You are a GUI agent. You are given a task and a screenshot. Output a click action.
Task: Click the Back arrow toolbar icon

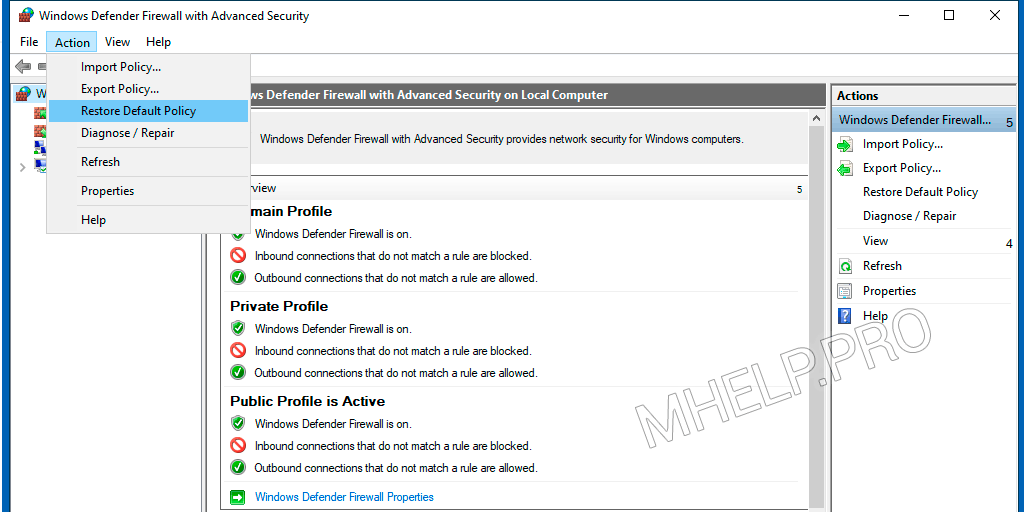pyautogui.click(x=23, y=66)
